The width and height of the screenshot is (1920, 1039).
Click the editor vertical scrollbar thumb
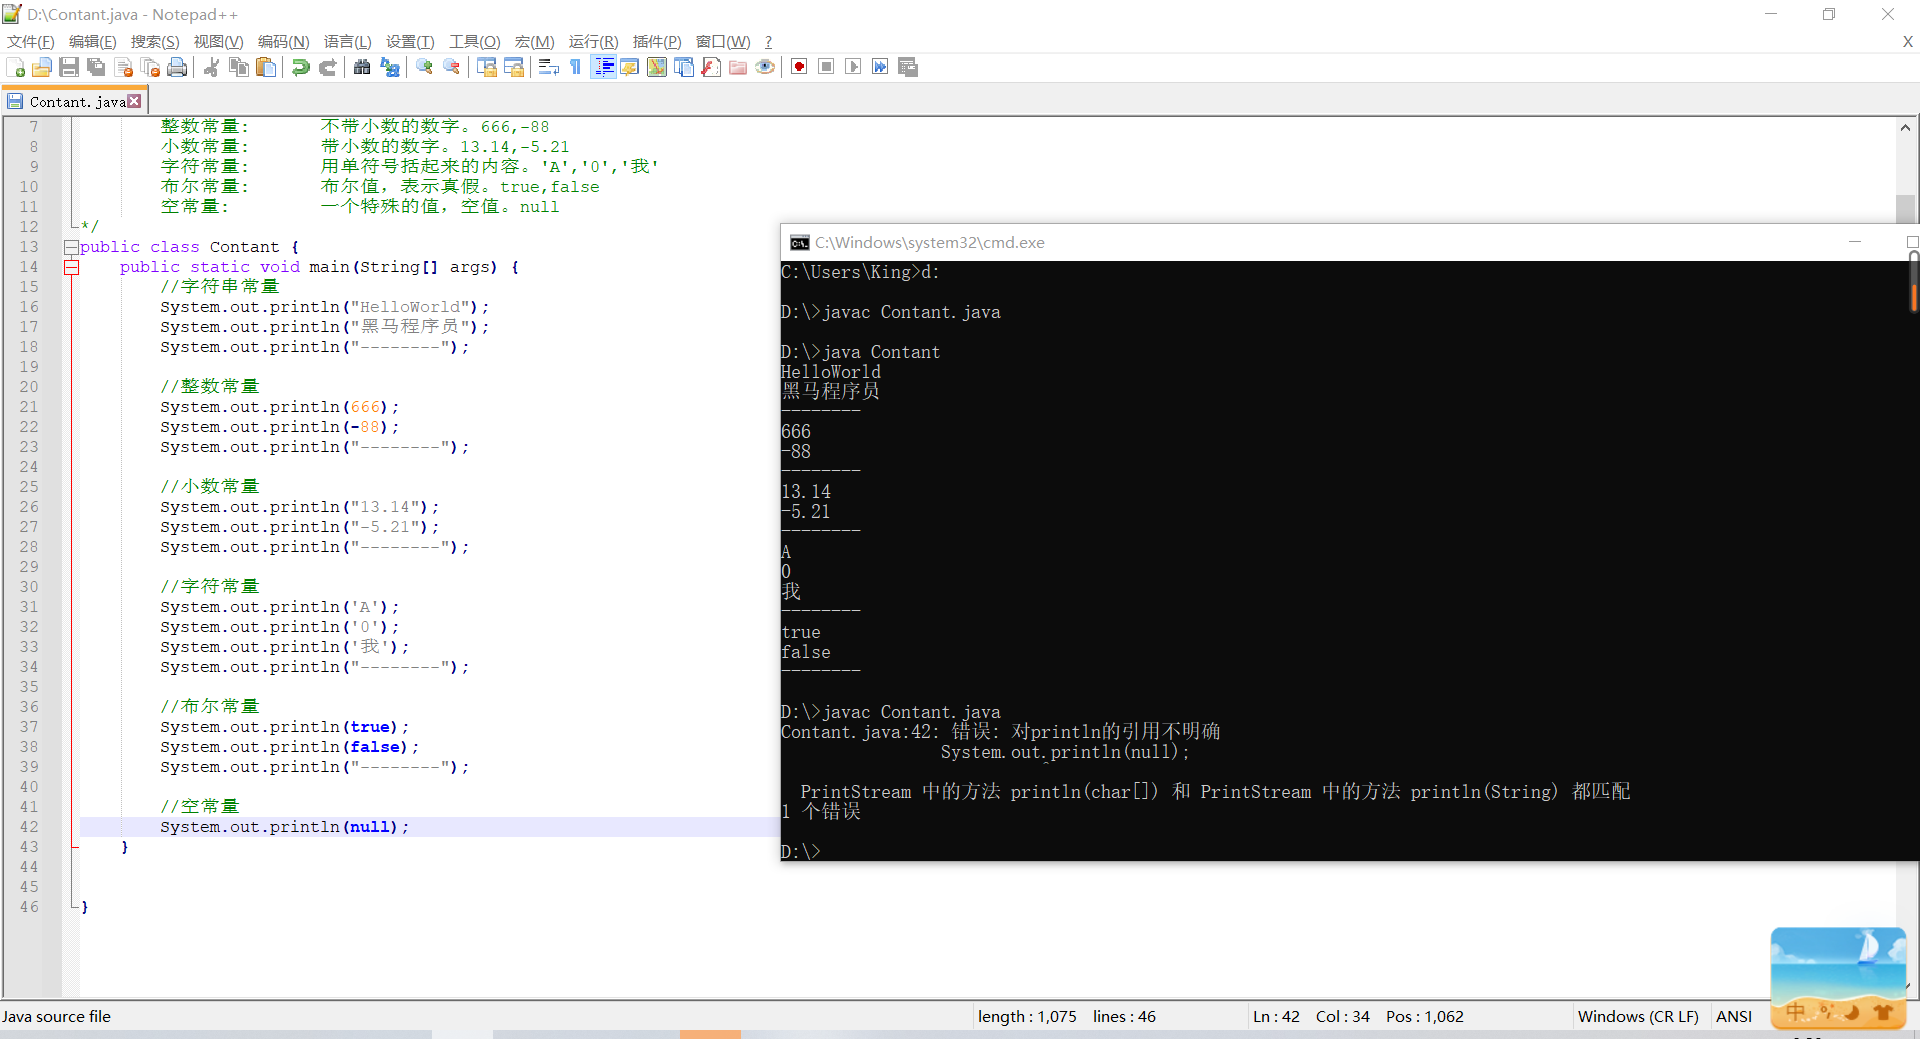pyautogui.click(x=1905, y=208)
